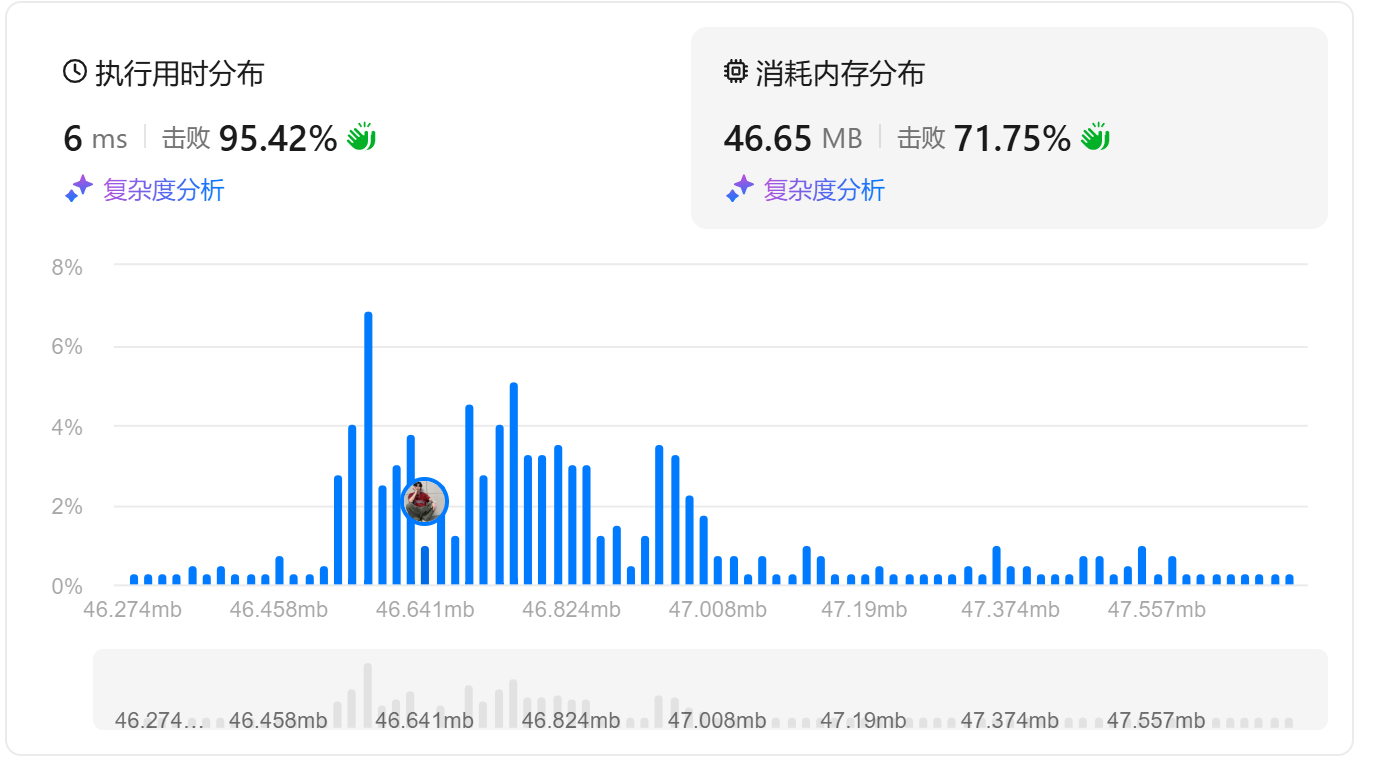Click the 47.19mb axis label on the main chart
The width and height of the screenshot is (1373, 764).
point(864,609)
